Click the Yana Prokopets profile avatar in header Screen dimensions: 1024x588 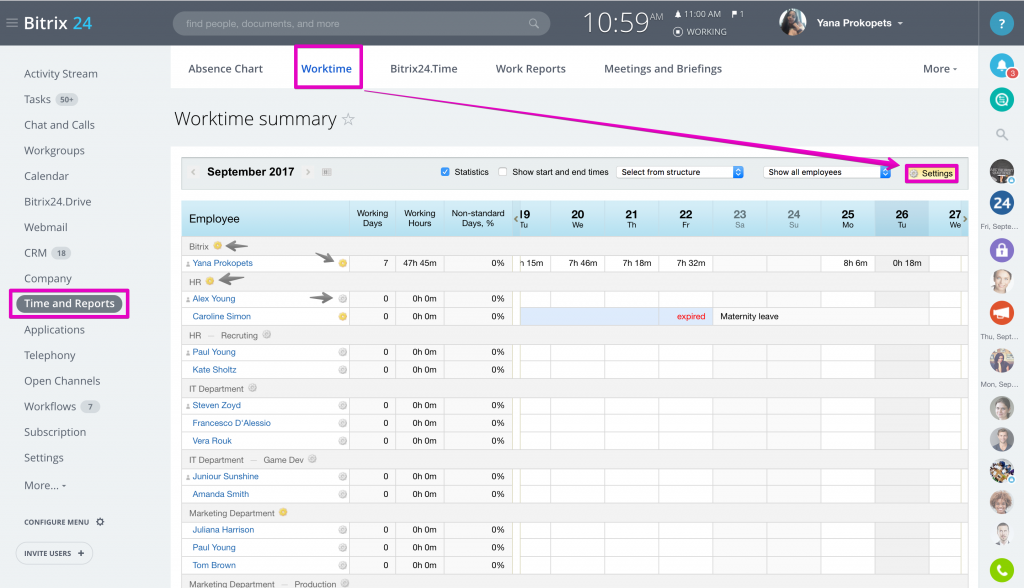tap(793, 23)
